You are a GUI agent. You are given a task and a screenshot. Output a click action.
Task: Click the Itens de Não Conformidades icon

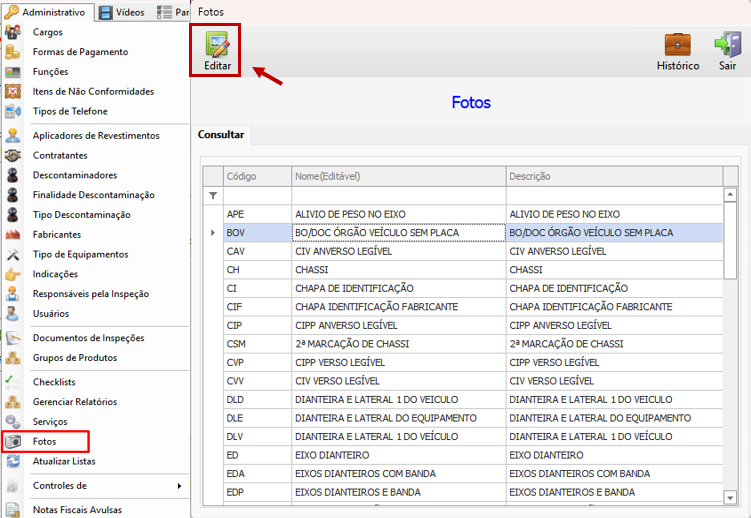click(x=12, y=91)
